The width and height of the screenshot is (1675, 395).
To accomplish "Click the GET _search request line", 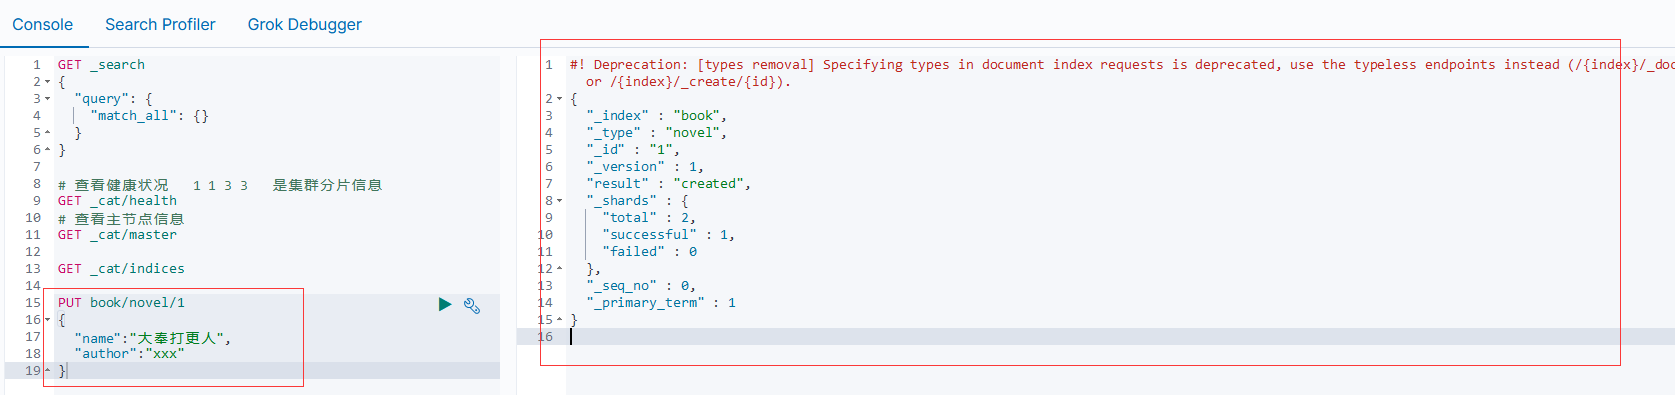I will pyautogui.click(x=101, y=65).
